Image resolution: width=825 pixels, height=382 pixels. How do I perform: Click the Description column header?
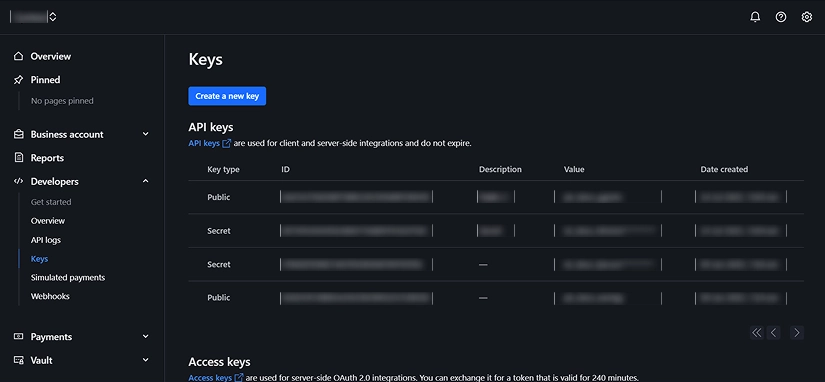(500, 169)
